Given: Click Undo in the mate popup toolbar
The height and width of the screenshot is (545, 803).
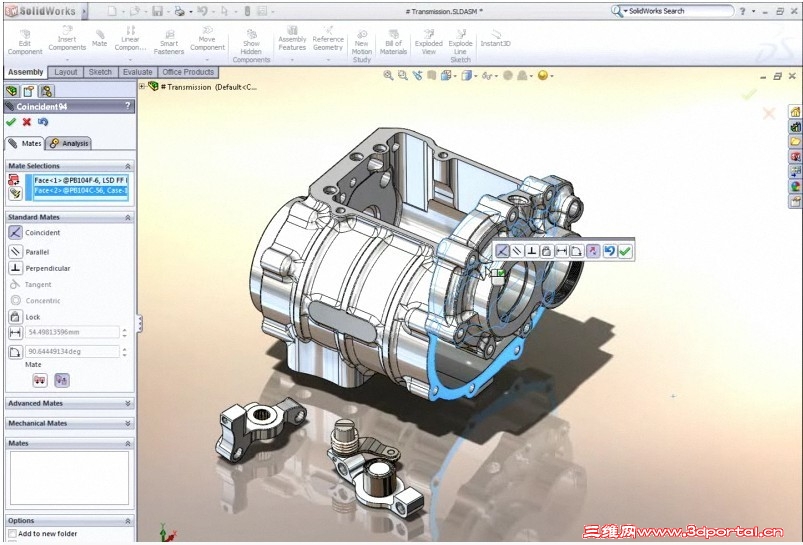Looking at the screenshot, I should (609, 251).
